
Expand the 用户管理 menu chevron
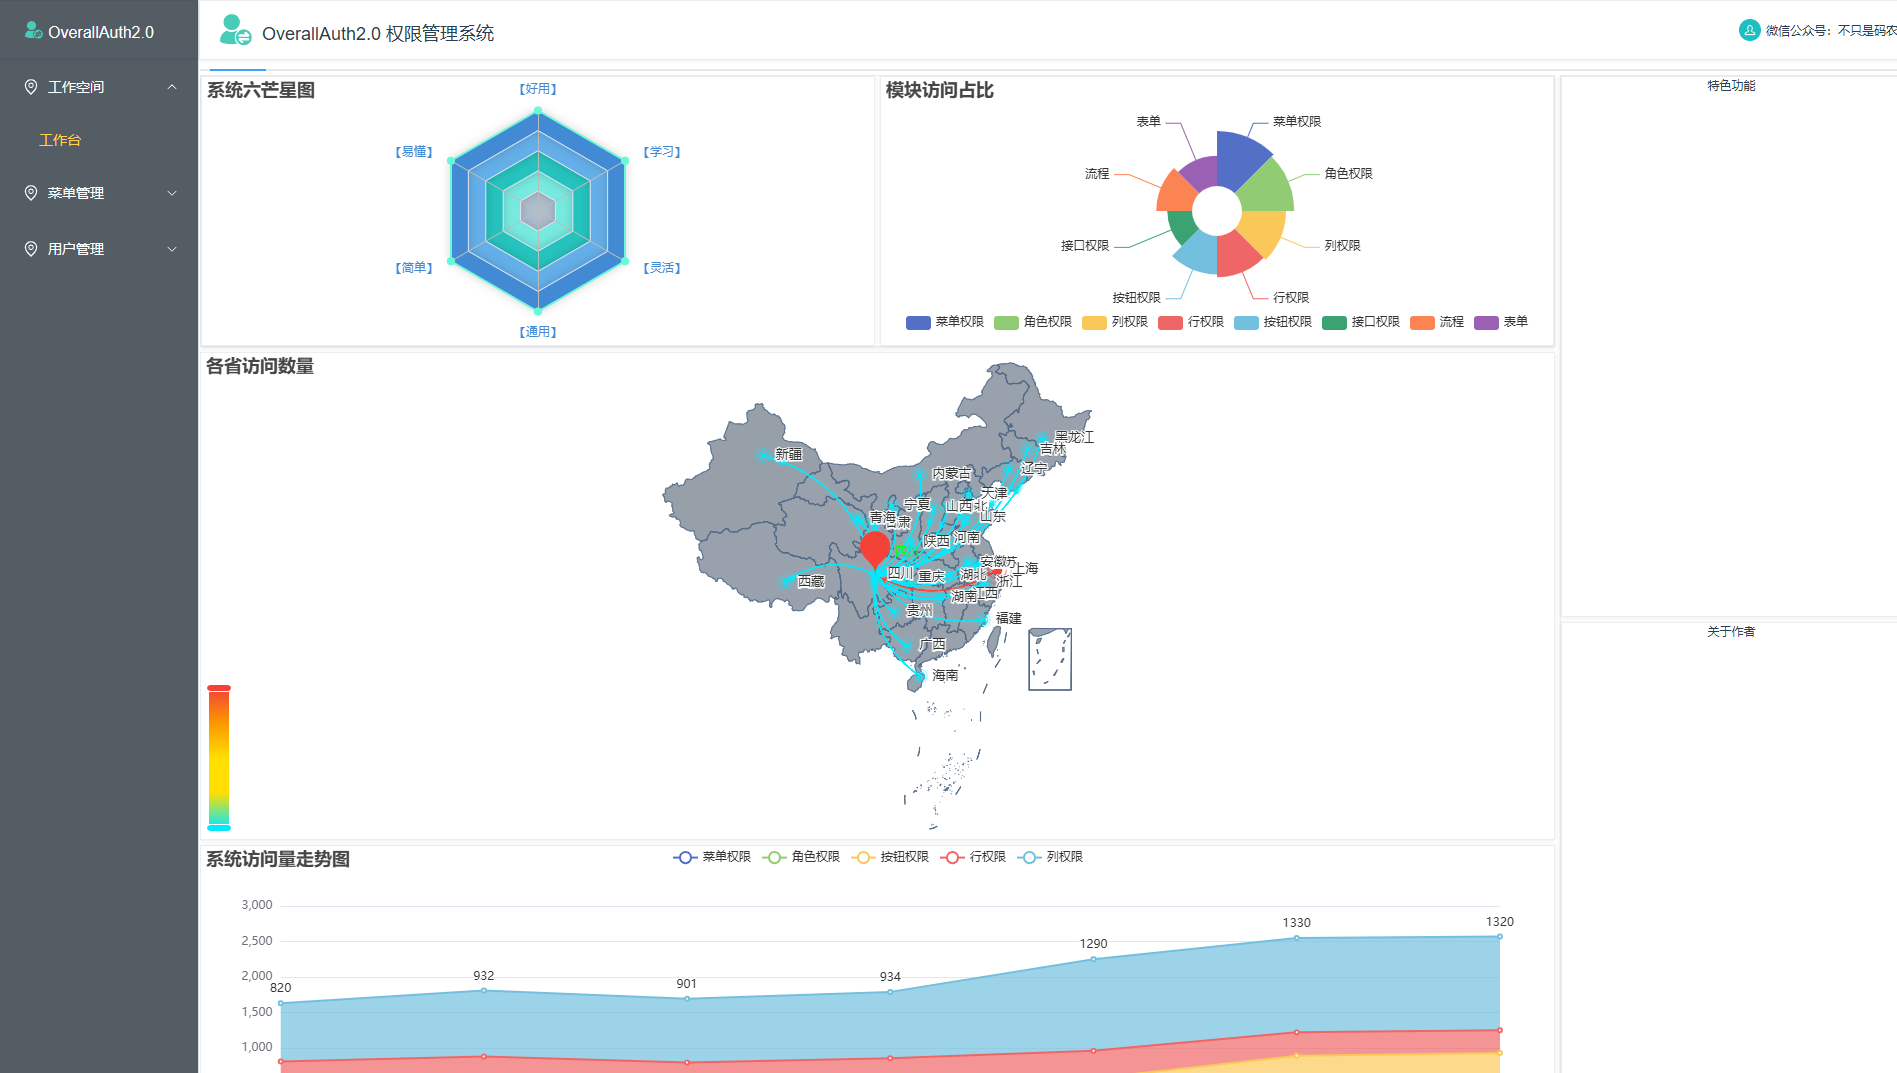(x=172, y=249)
